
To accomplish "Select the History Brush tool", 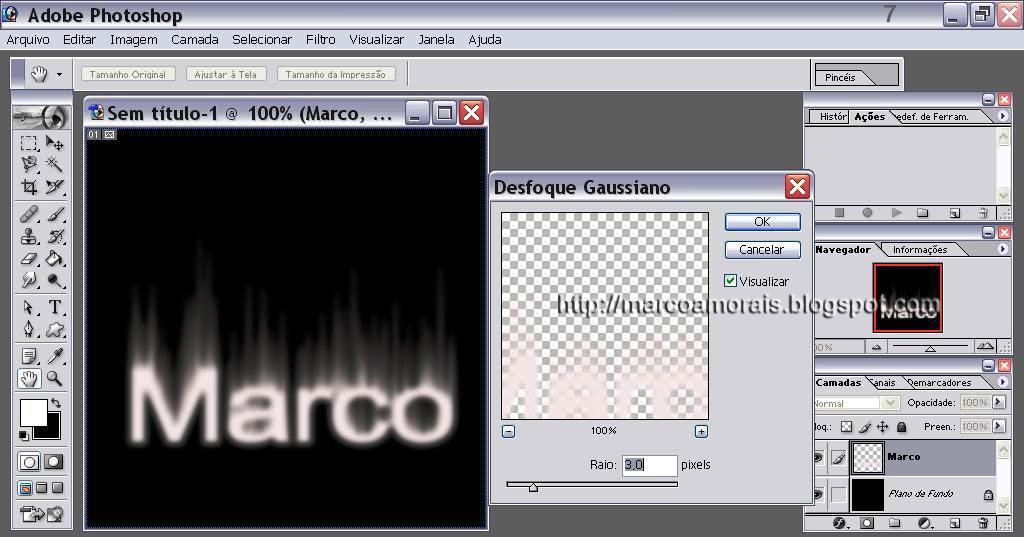I will pos(55,236).
